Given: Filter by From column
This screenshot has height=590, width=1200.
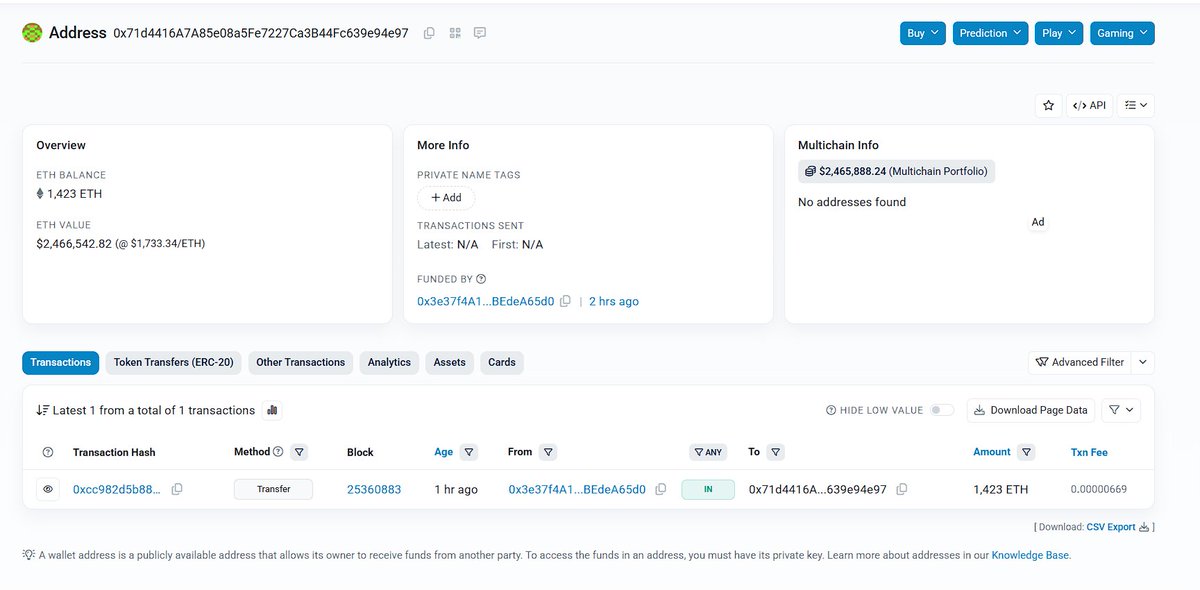Looking at the screenshot, I should (547, 452).
